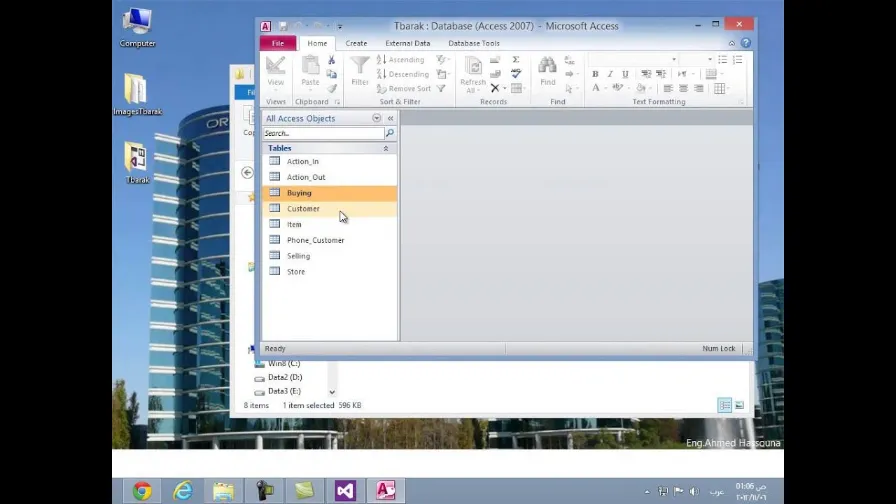Select Data2 (D:) drive in Explorer window
Viewport: 896px width, 504px height.
pos(279,377)
